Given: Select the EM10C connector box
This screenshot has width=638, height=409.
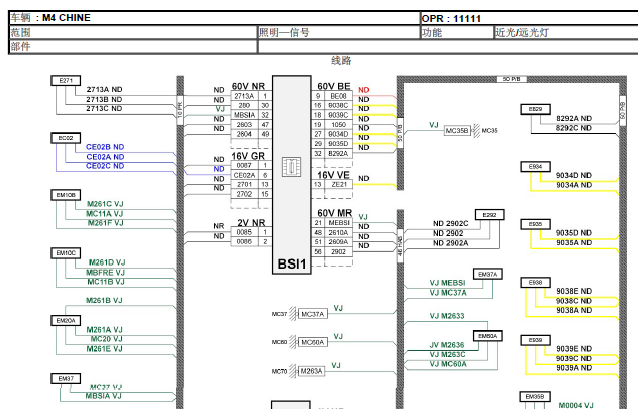Looking at the screenshot, I should click(x=66, y=253).
